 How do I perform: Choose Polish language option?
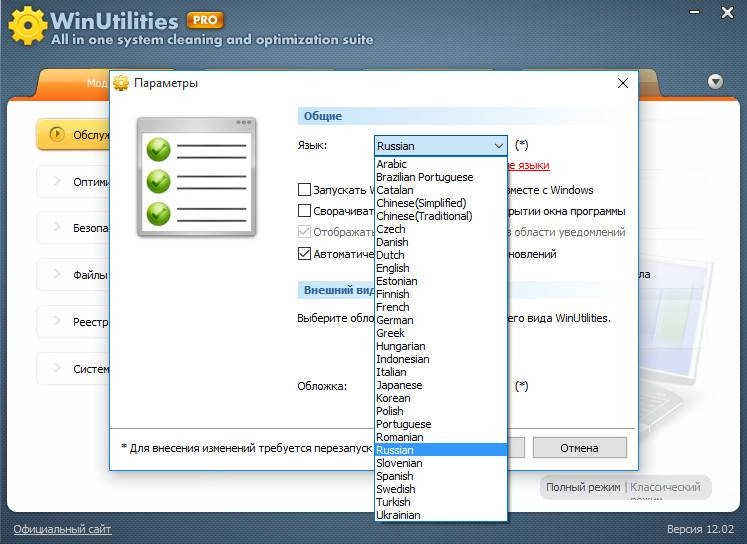click(x=441, y=411)
